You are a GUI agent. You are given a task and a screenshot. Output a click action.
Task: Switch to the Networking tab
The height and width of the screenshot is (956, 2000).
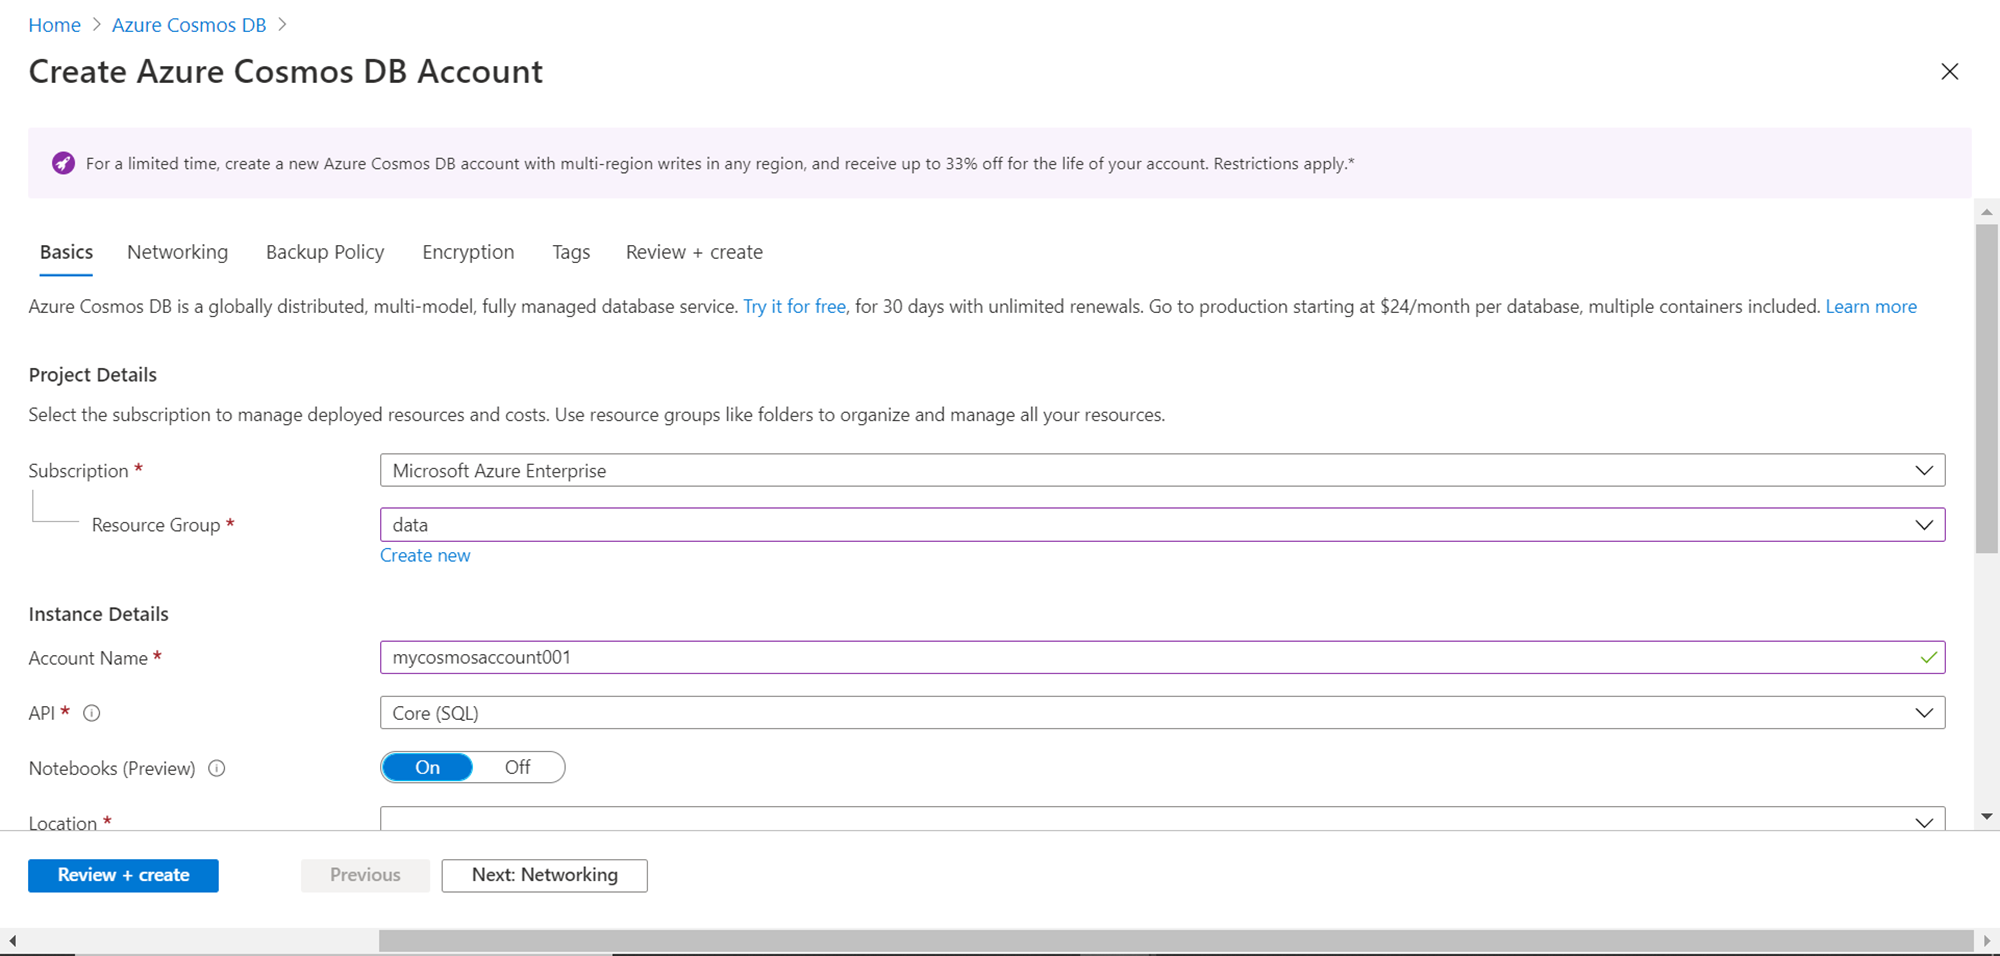[x=177, y=252]
